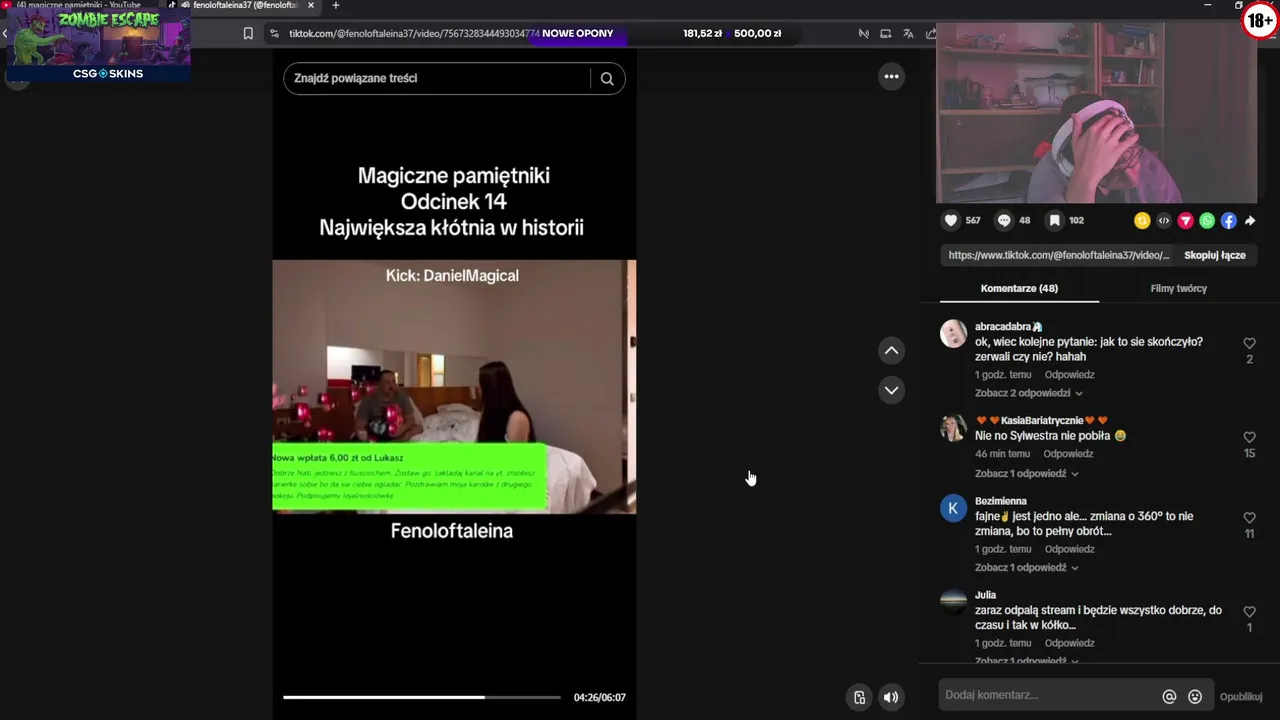This screenshot has width=1280, height=720.
Task: Save the video with the bookmark icon
Action: pyautogui.click(x=1054, y=220)
